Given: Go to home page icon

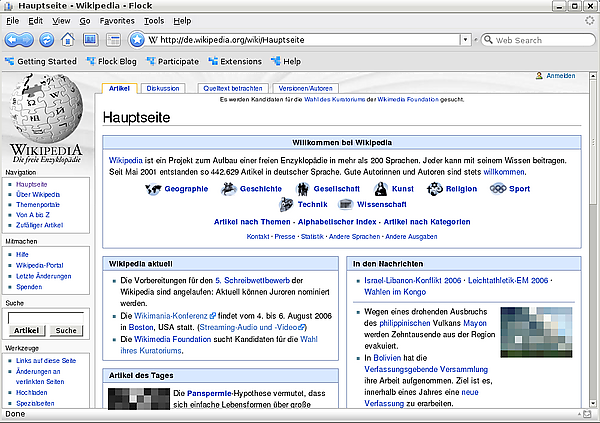Looking at the screenshot, I should [x=68, y=39].
